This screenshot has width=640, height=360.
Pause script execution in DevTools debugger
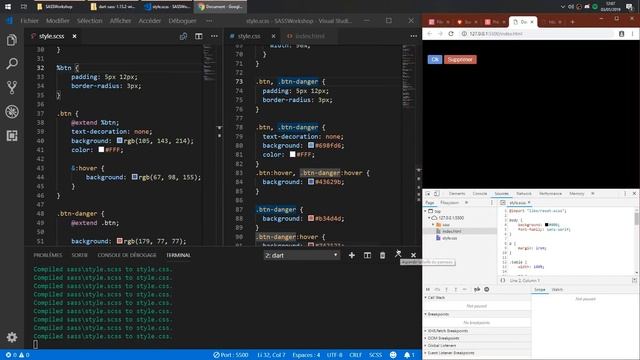428,289
